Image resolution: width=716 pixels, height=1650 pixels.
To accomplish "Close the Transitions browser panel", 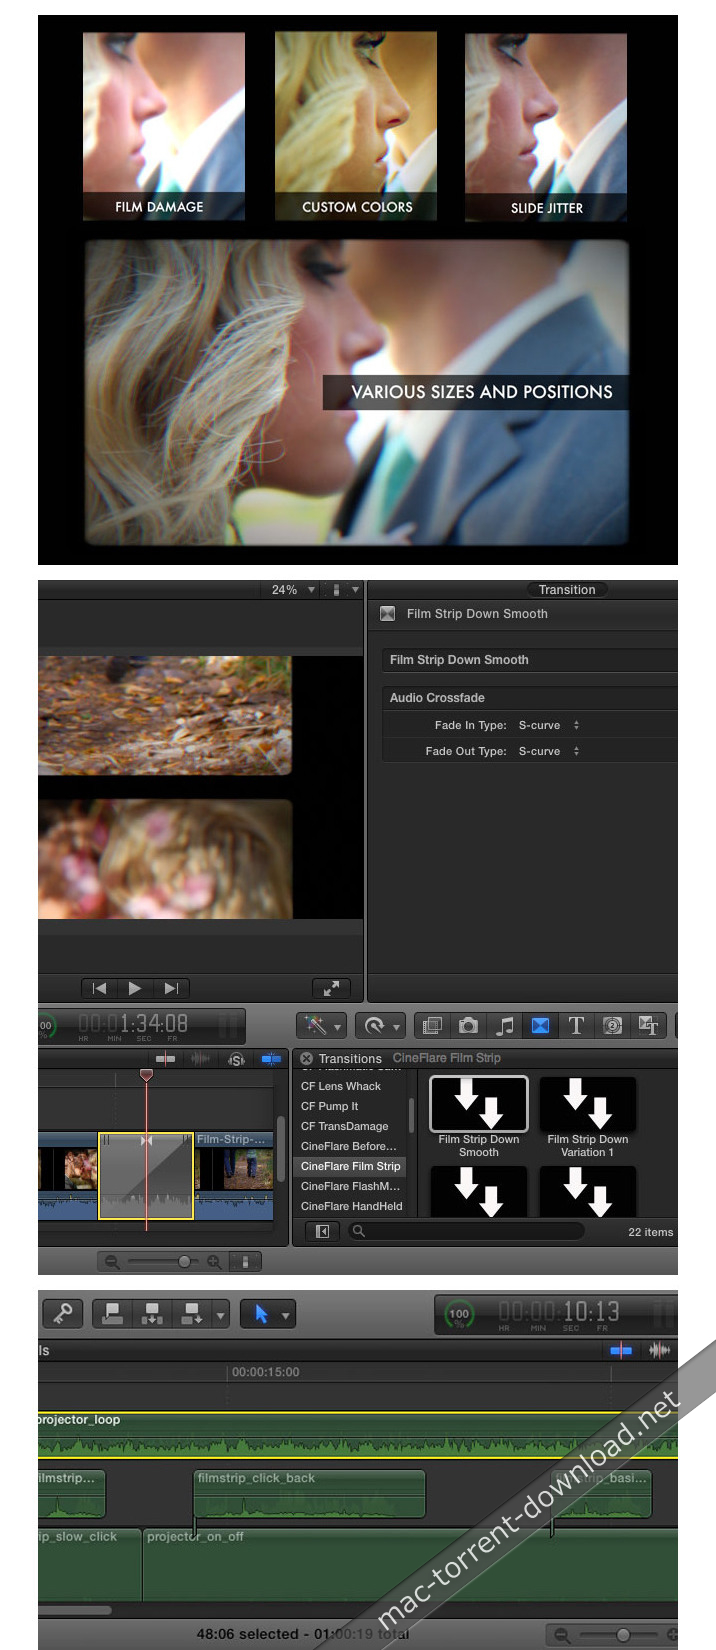I will tap(307, 1058).
